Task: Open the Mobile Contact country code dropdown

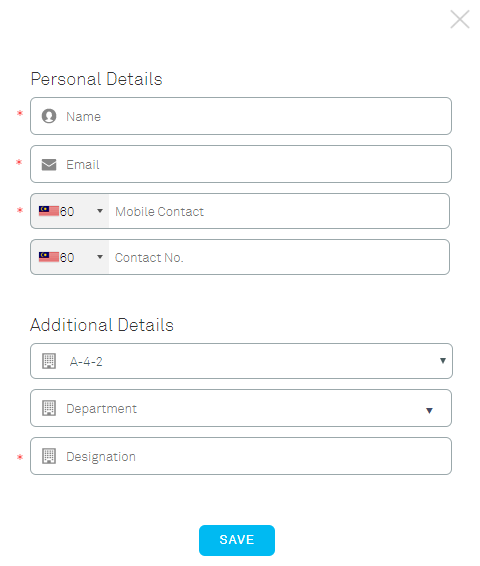Action: coord(100,211)
